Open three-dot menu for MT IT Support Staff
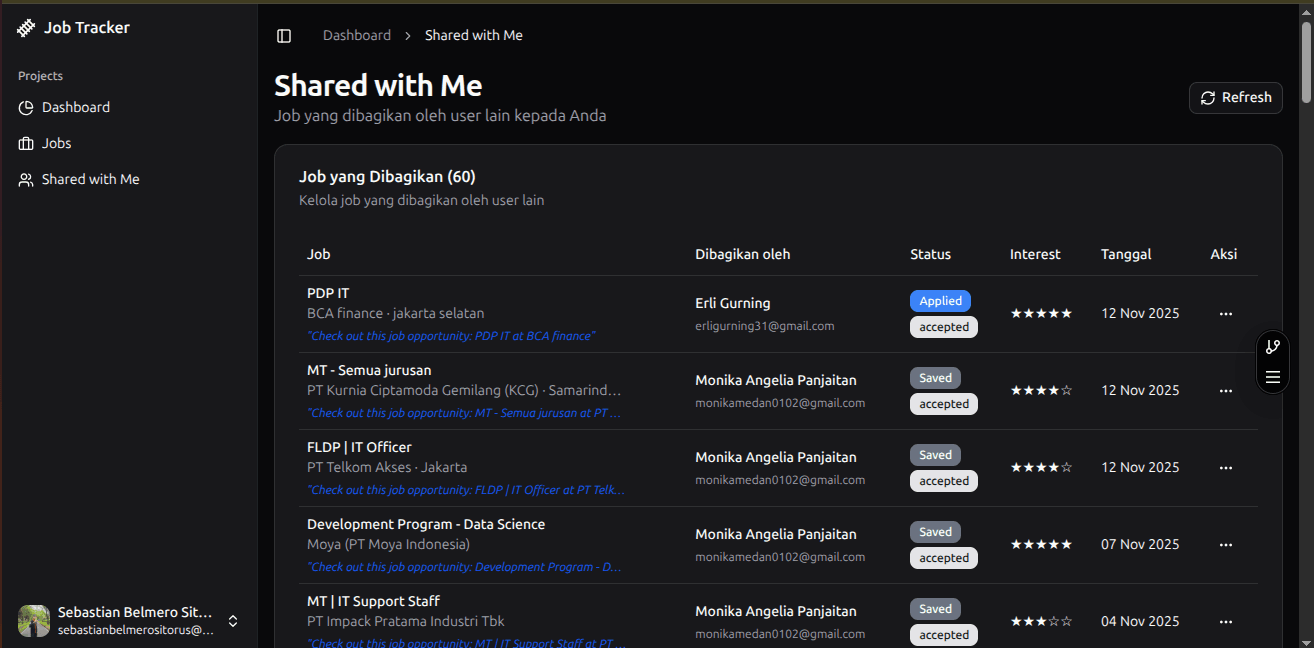Screen dimensions: 1314x648 click(x=1226, y=622)
